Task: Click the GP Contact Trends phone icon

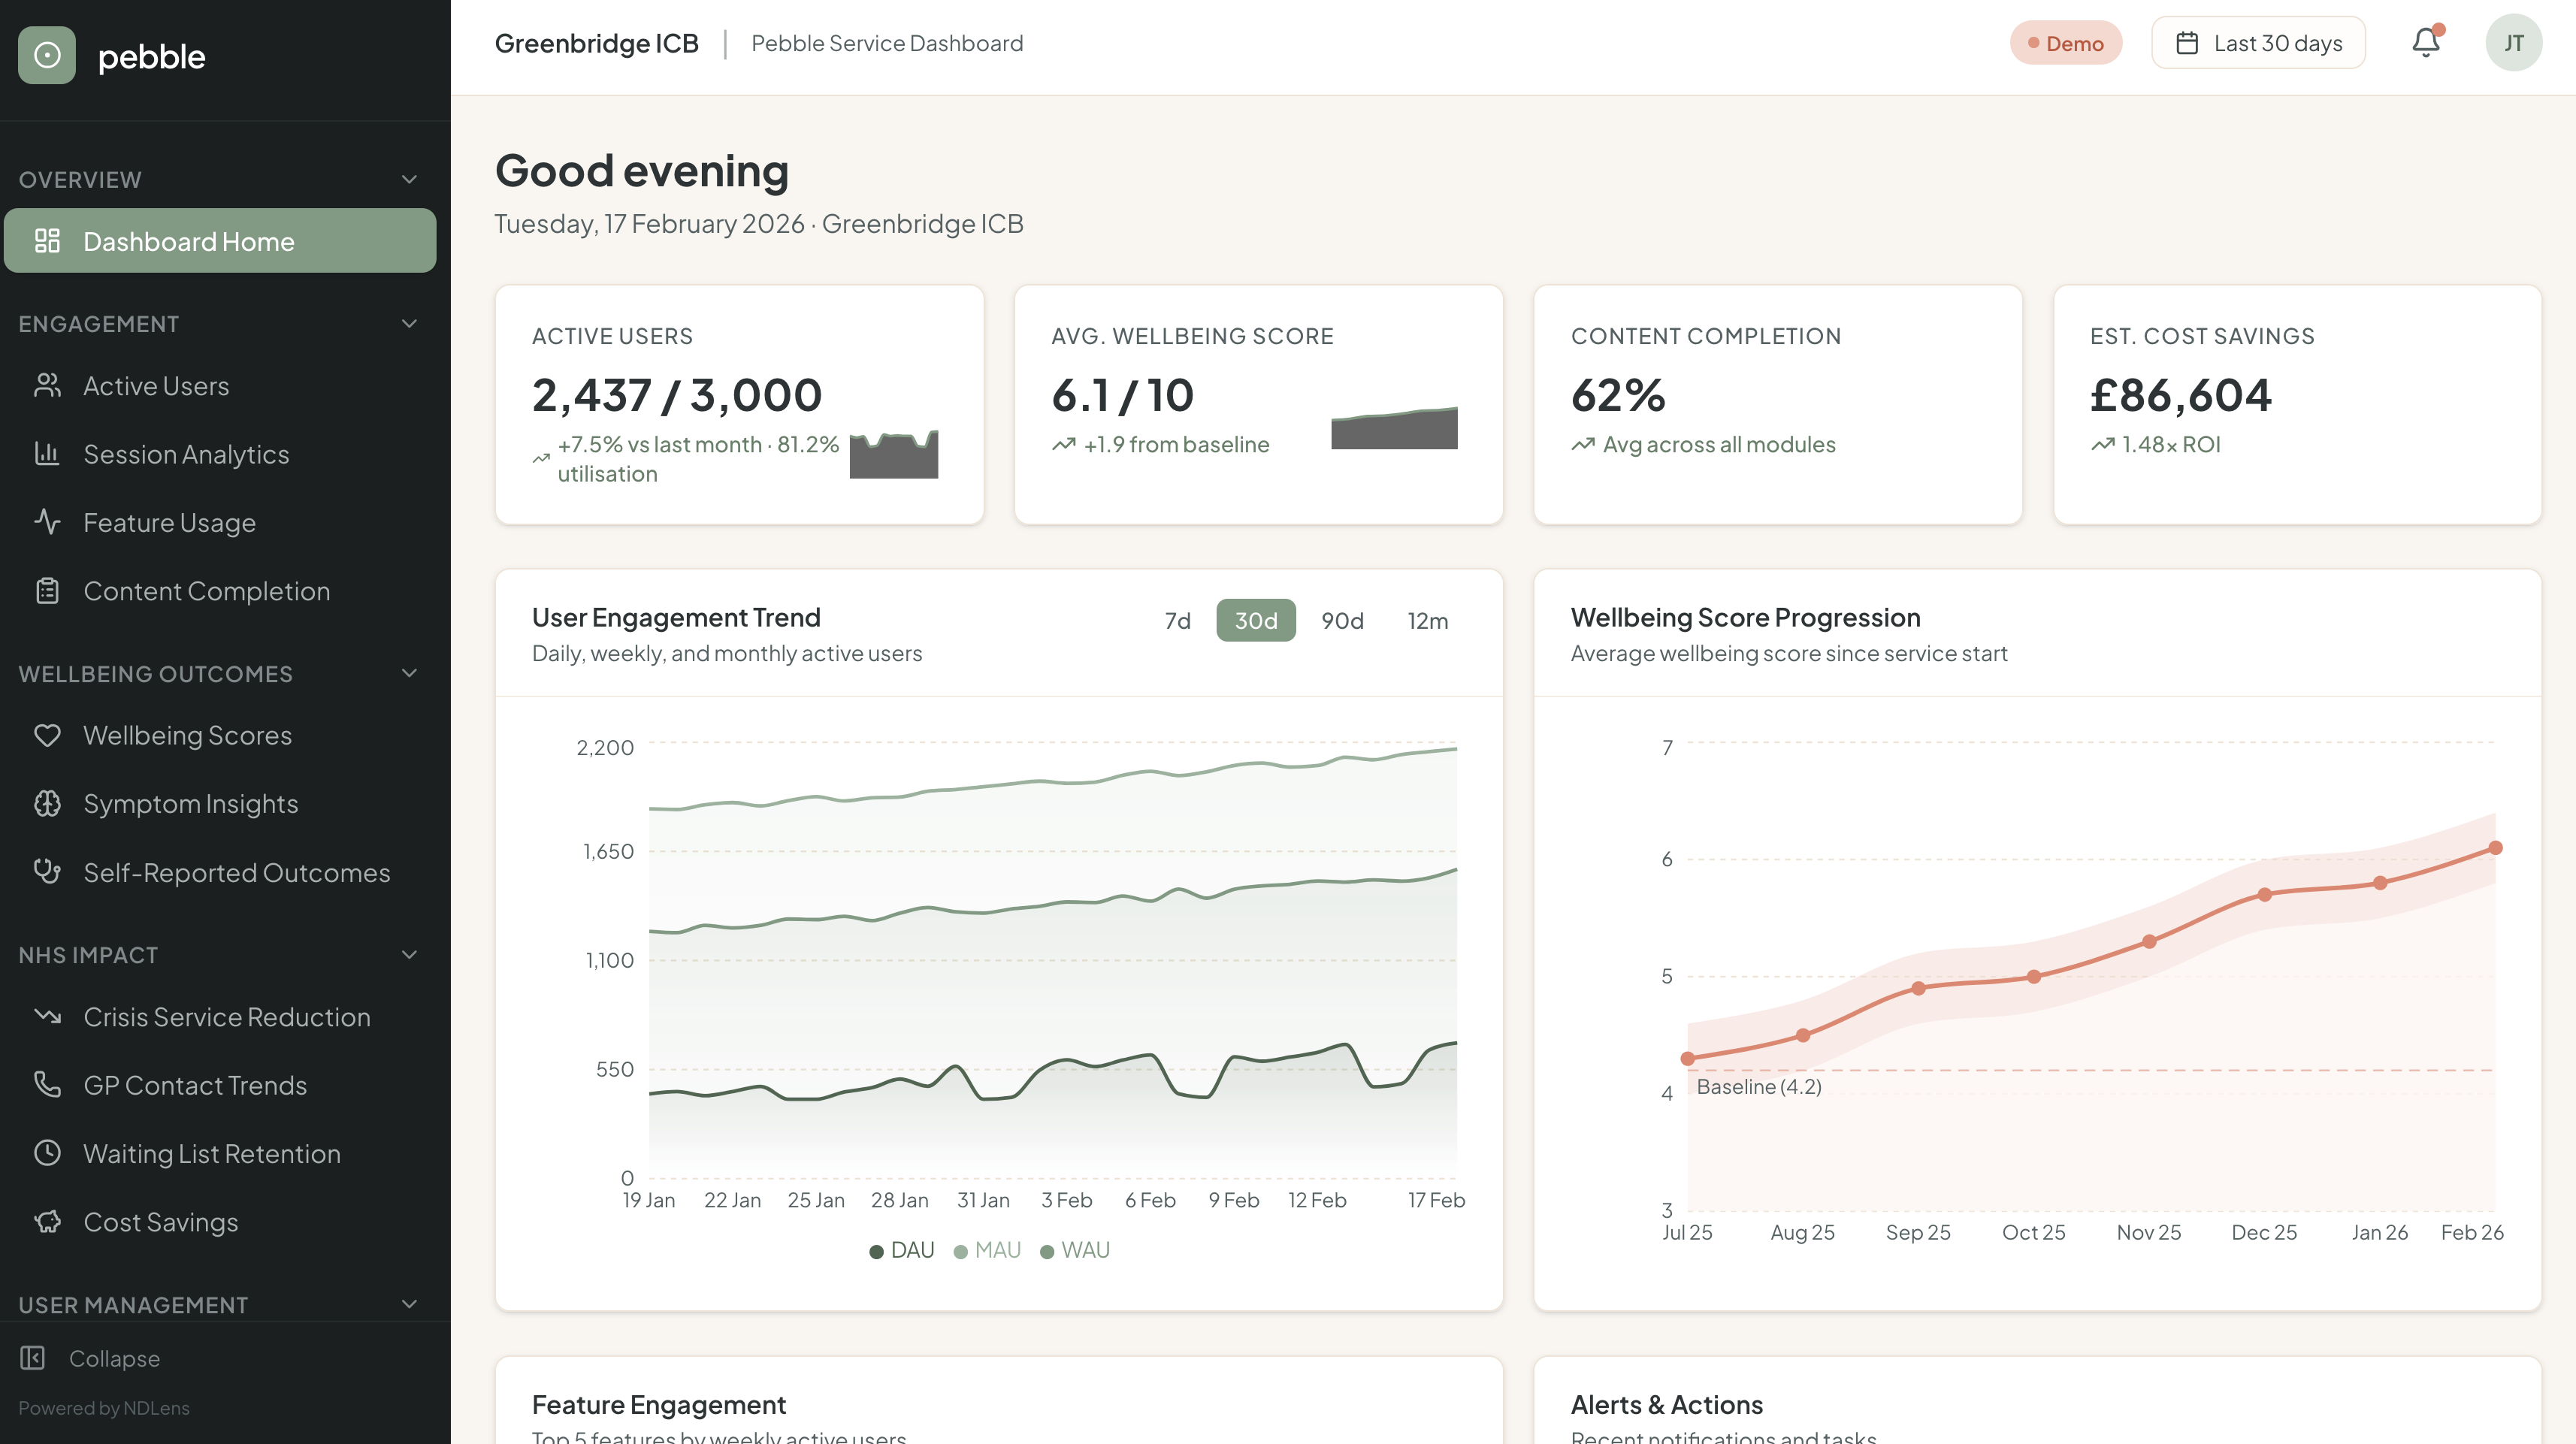Action: pyautogui.click(x=48, y=1084)
